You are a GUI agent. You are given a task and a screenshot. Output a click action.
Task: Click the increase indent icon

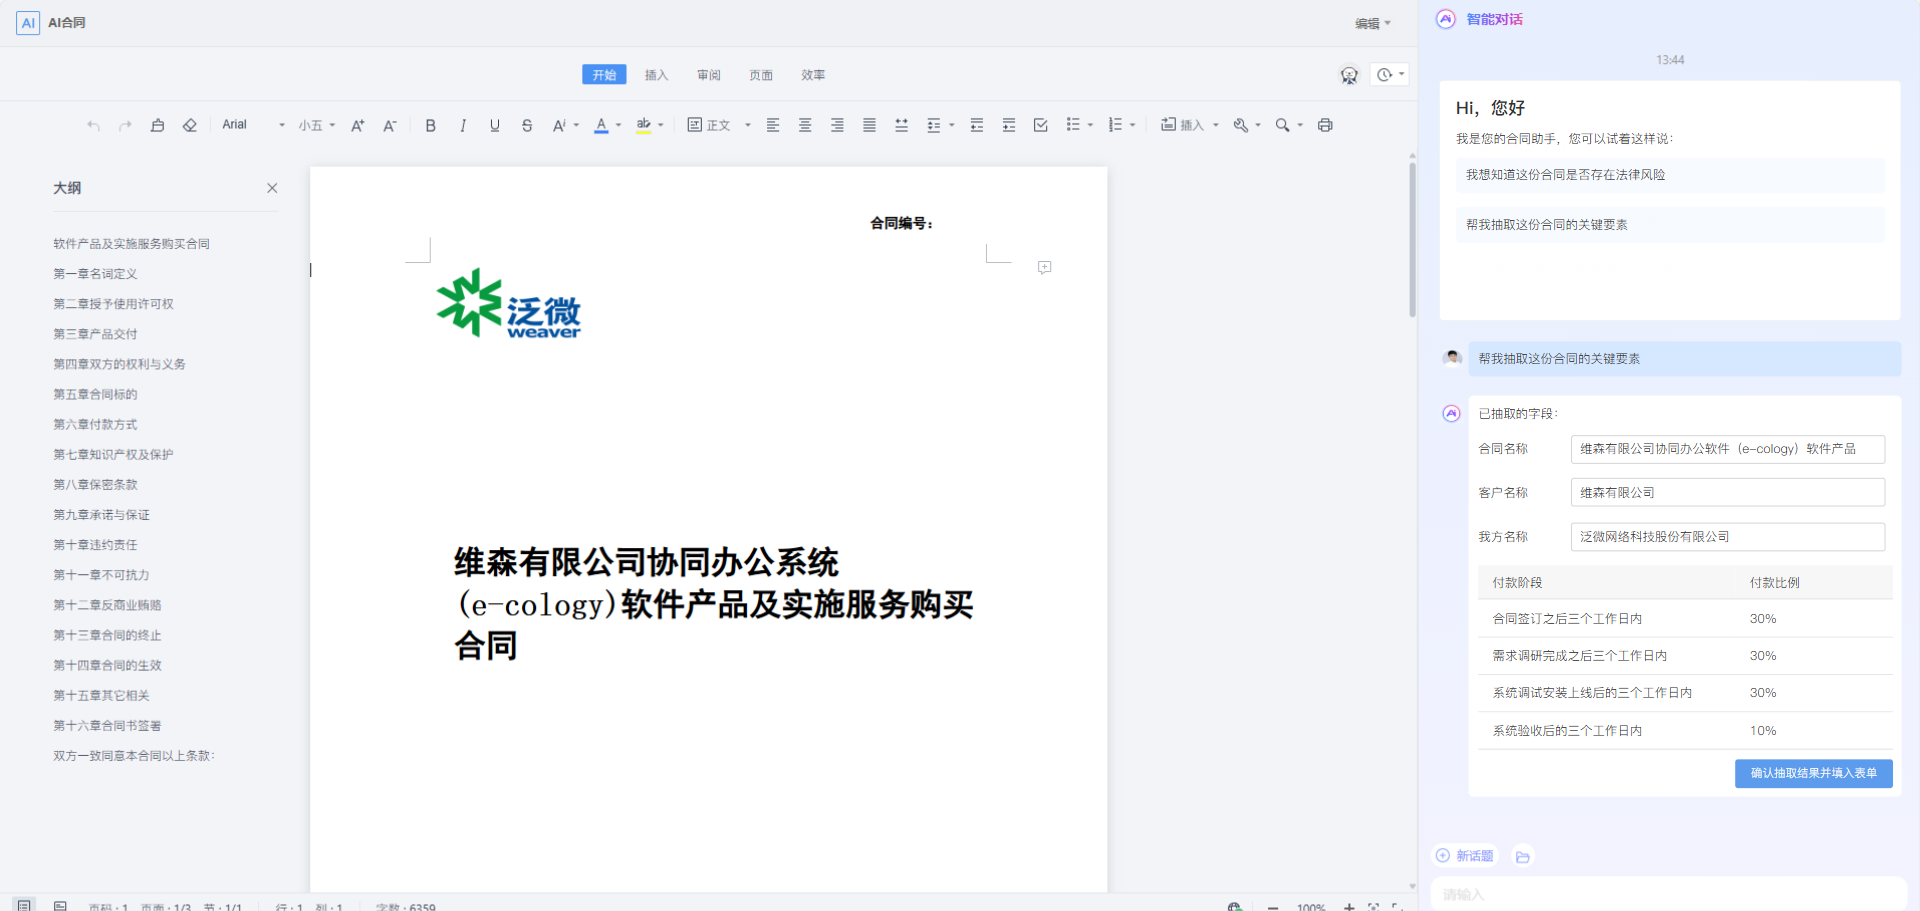coord(1009,125)
